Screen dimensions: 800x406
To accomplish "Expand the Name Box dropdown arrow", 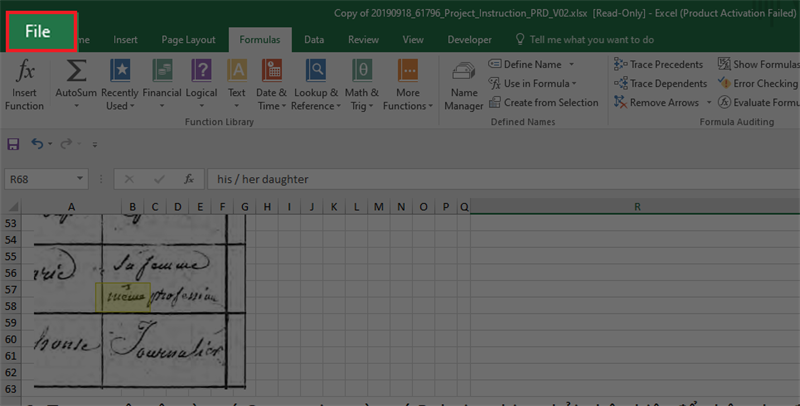I will (80, 179).
